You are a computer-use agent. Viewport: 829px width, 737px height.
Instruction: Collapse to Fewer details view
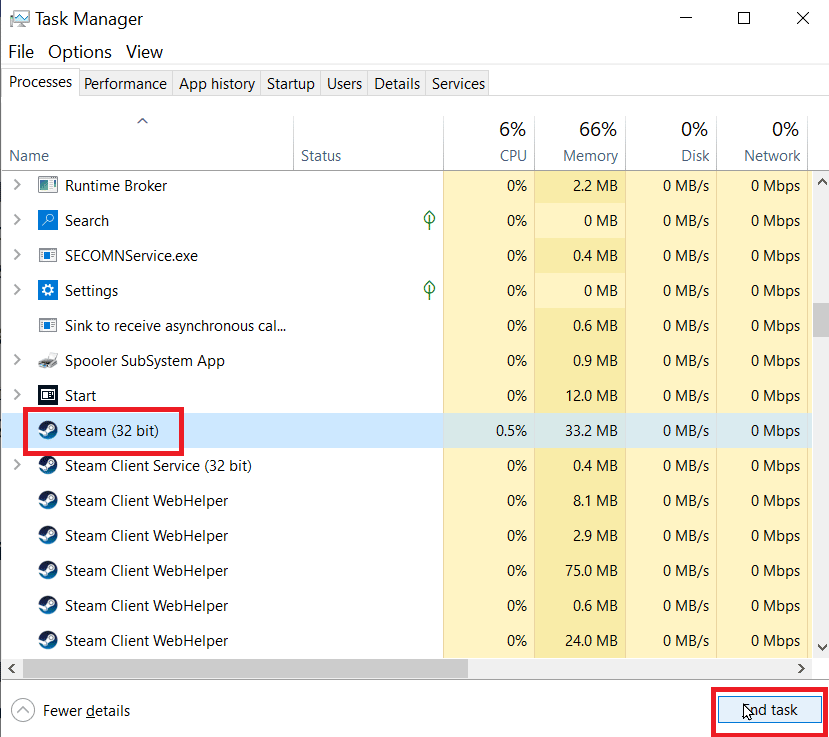click(69, 710)
